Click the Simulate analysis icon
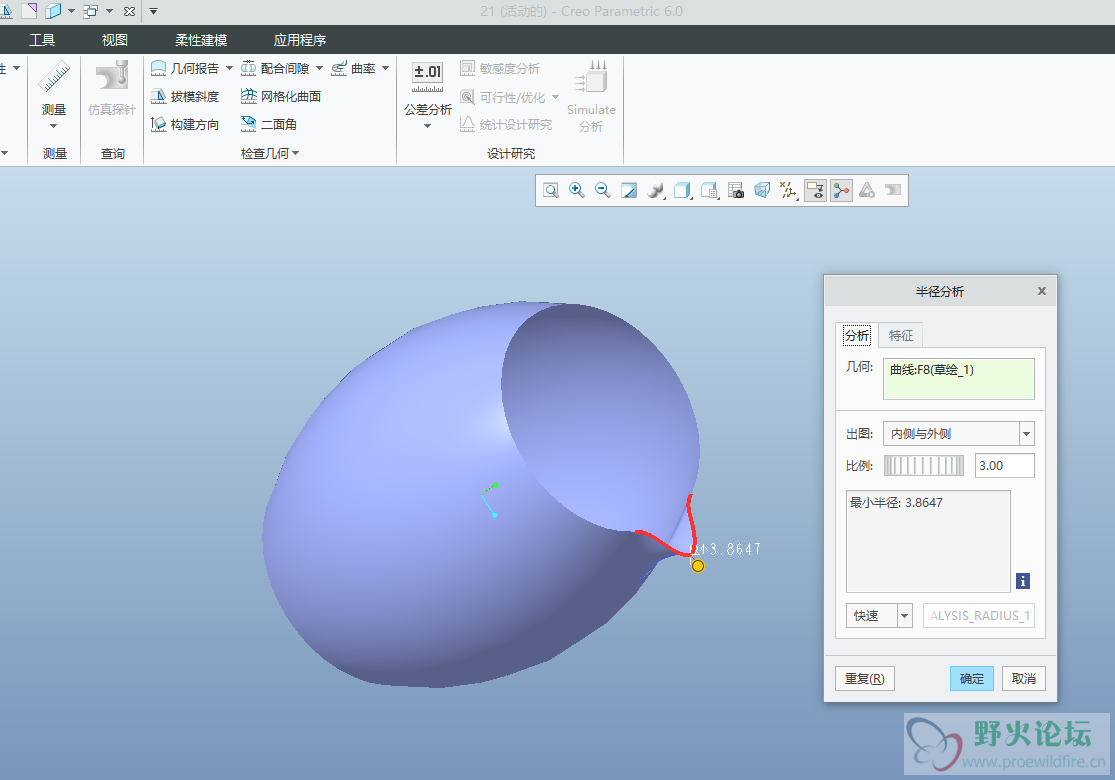Screen dimensions: 1115x780 [x=592, y=77]
